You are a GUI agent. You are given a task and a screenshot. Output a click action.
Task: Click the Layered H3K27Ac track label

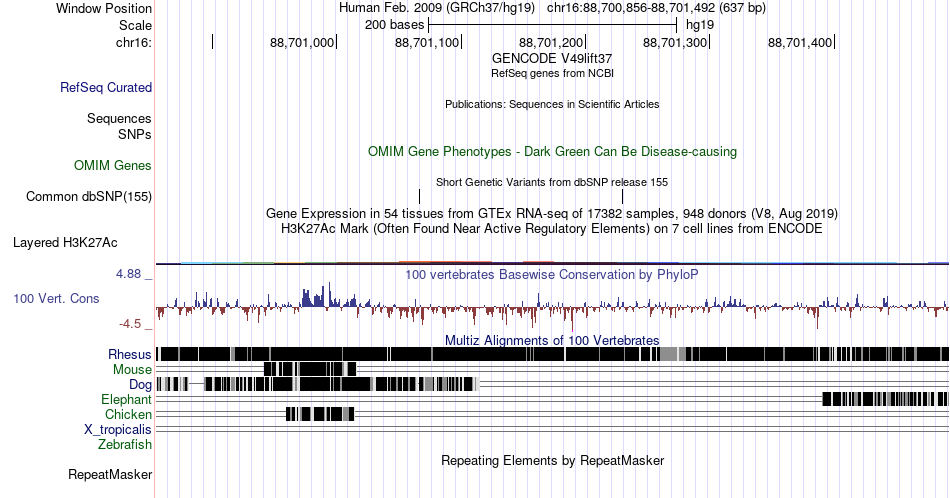point(65,242)
